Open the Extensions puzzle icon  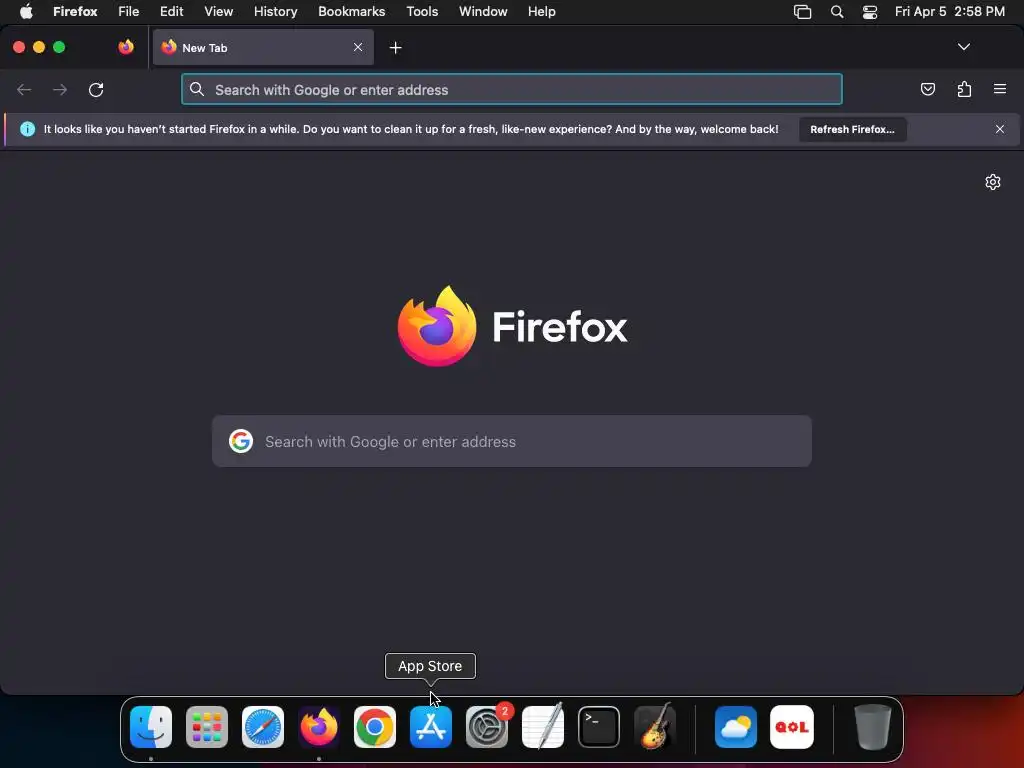[x=964, y=89]
